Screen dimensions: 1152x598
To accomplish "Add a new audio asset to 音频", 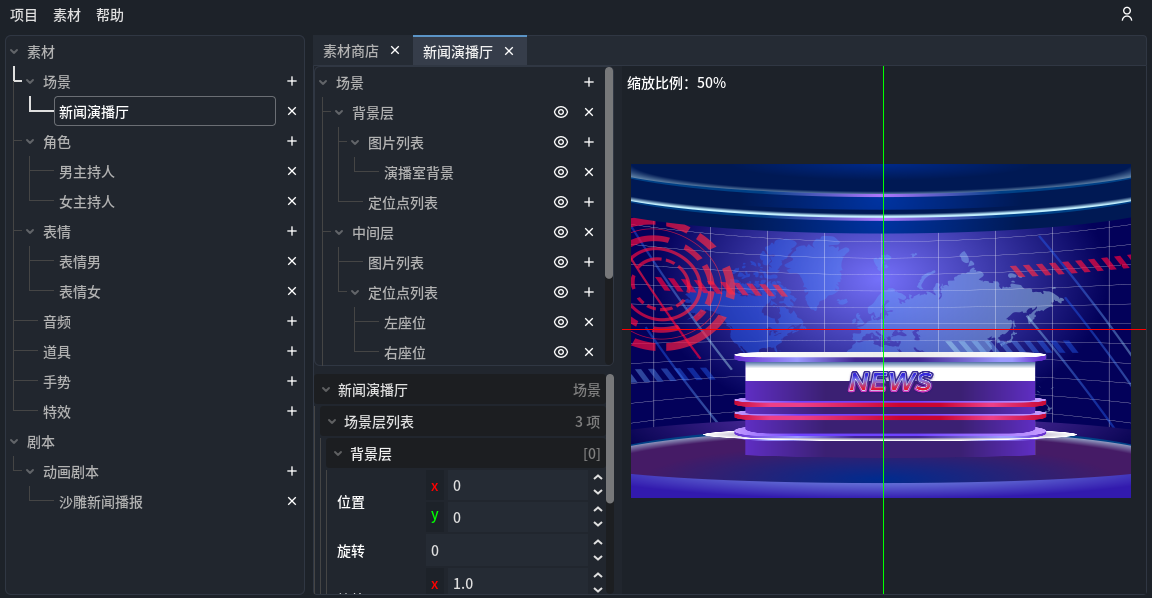I will coord(291,321).
